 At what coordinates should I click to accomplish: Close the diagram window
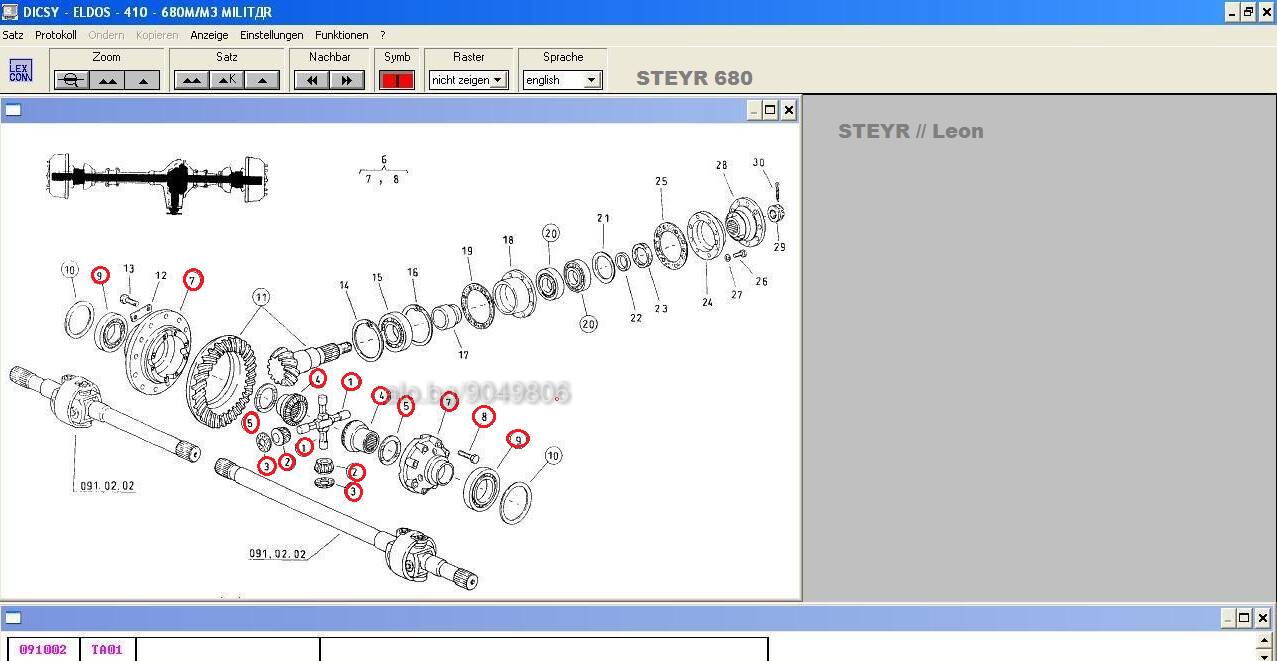[788, 110]
